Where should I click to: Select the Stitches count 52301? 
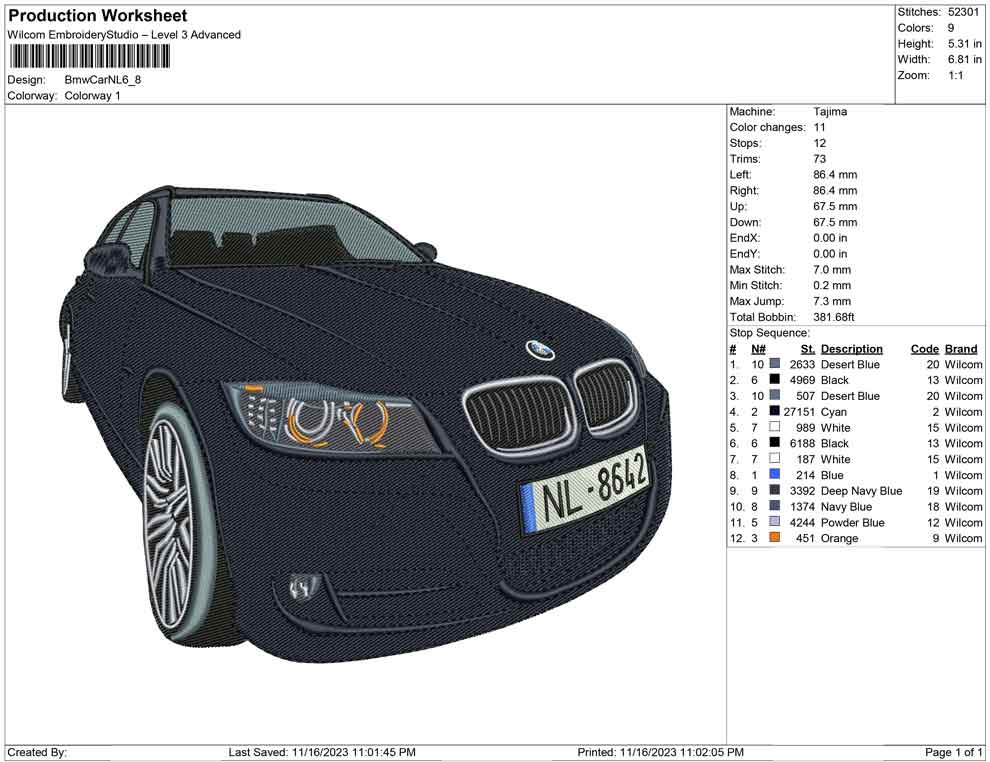[x=963, y=12]
